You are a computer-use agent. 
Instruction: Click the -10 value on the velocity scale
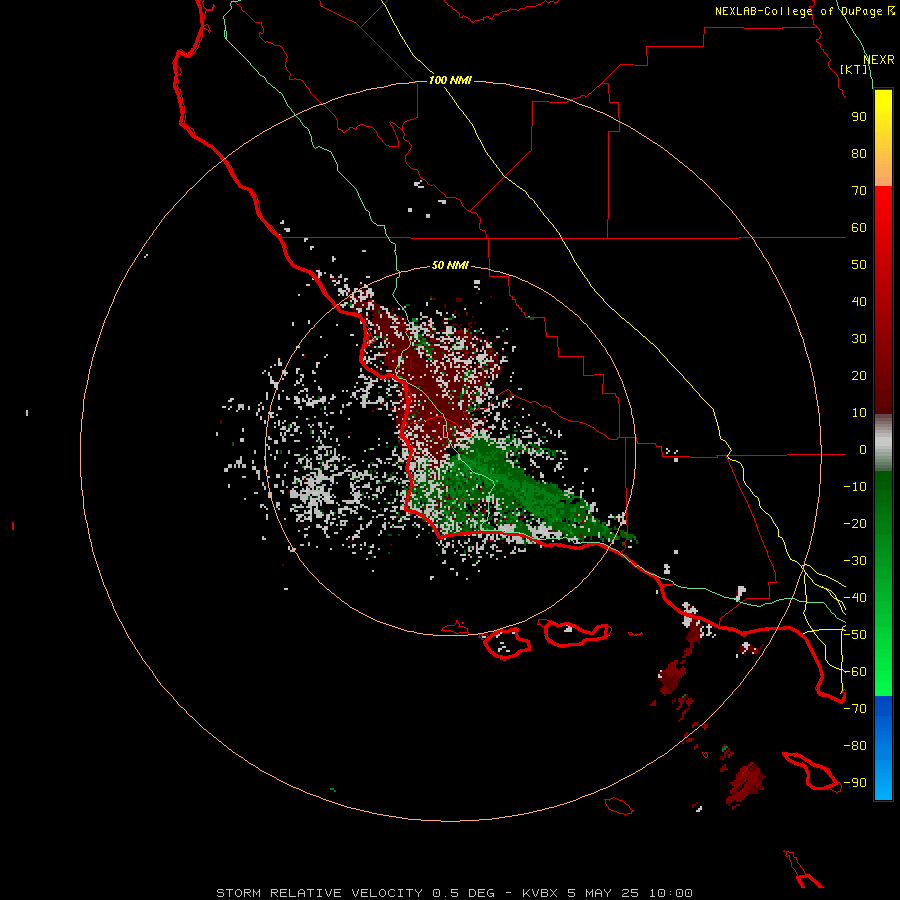click(855, 487)
